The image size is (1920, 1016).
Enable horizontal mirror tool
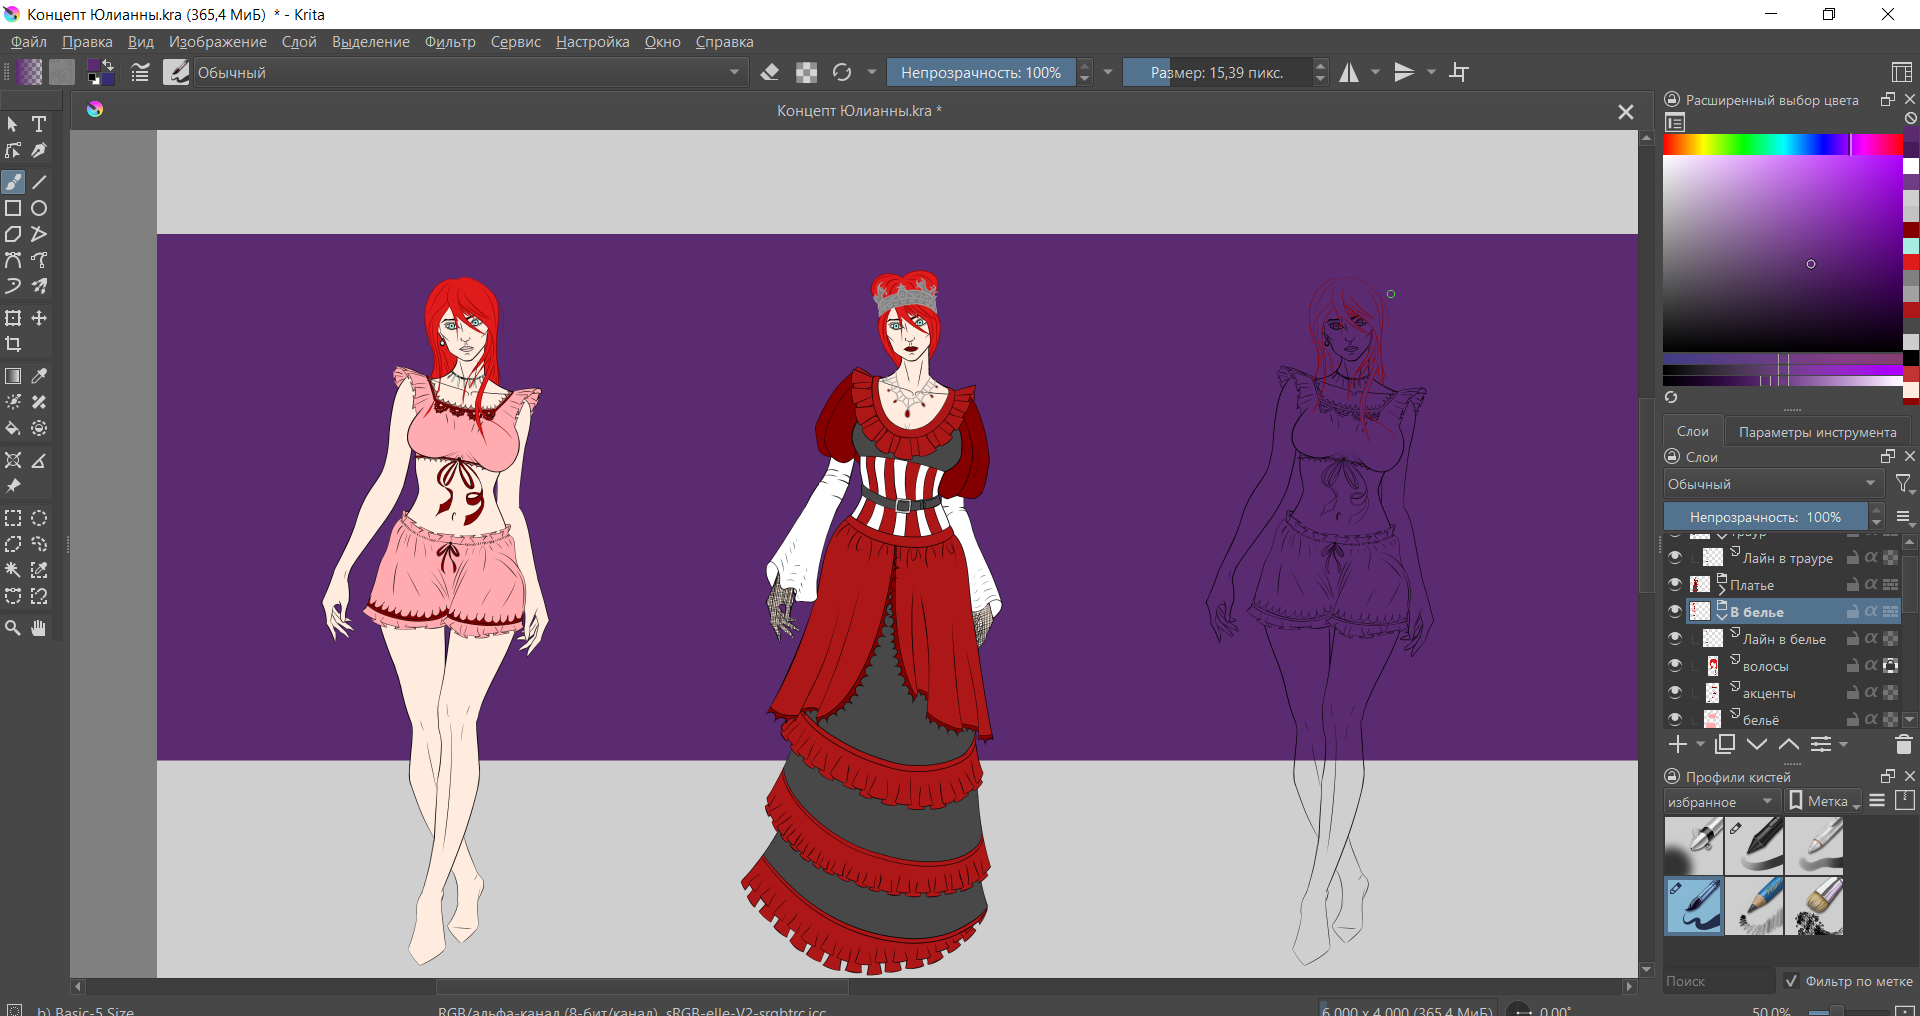point(1349,72)
